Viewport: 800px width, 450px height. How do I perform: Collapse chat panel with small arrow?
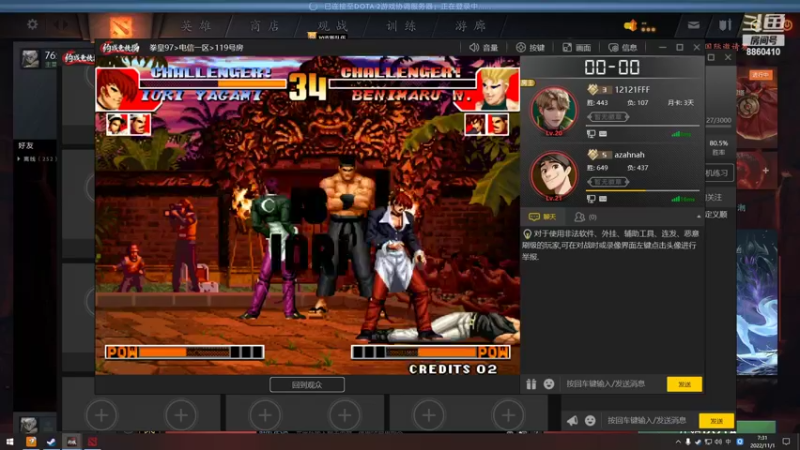click(698, 217)
